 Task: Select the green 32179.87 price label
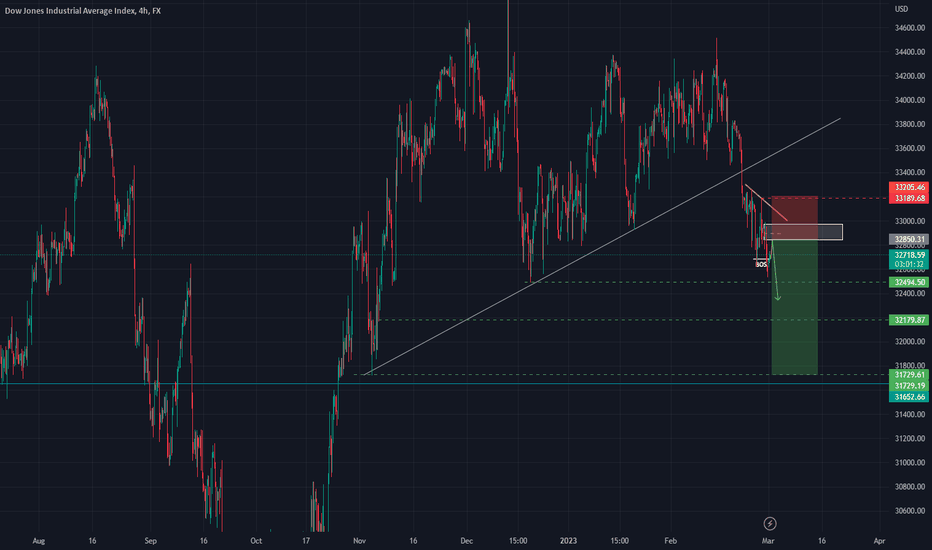(909, 320)
